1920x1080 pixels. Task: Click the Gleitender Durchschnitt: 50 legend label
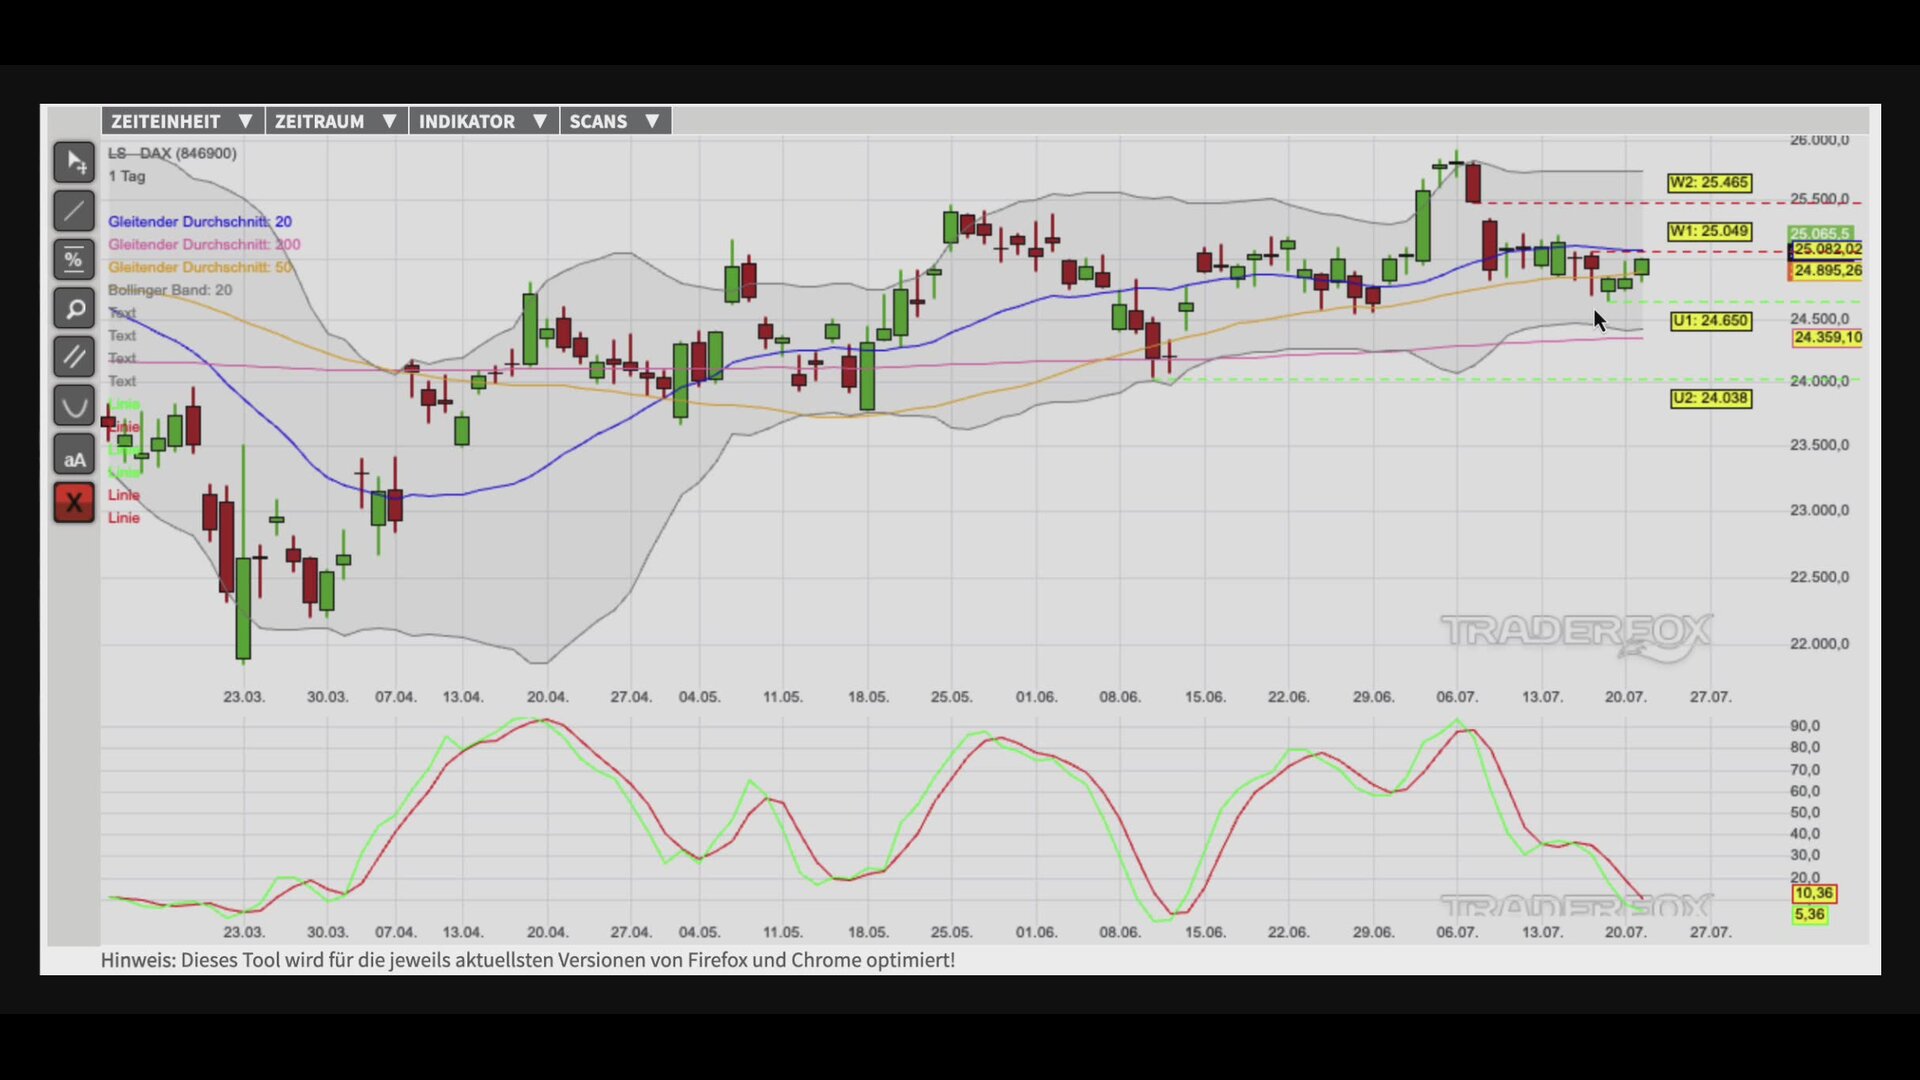(x=200, y=267)
